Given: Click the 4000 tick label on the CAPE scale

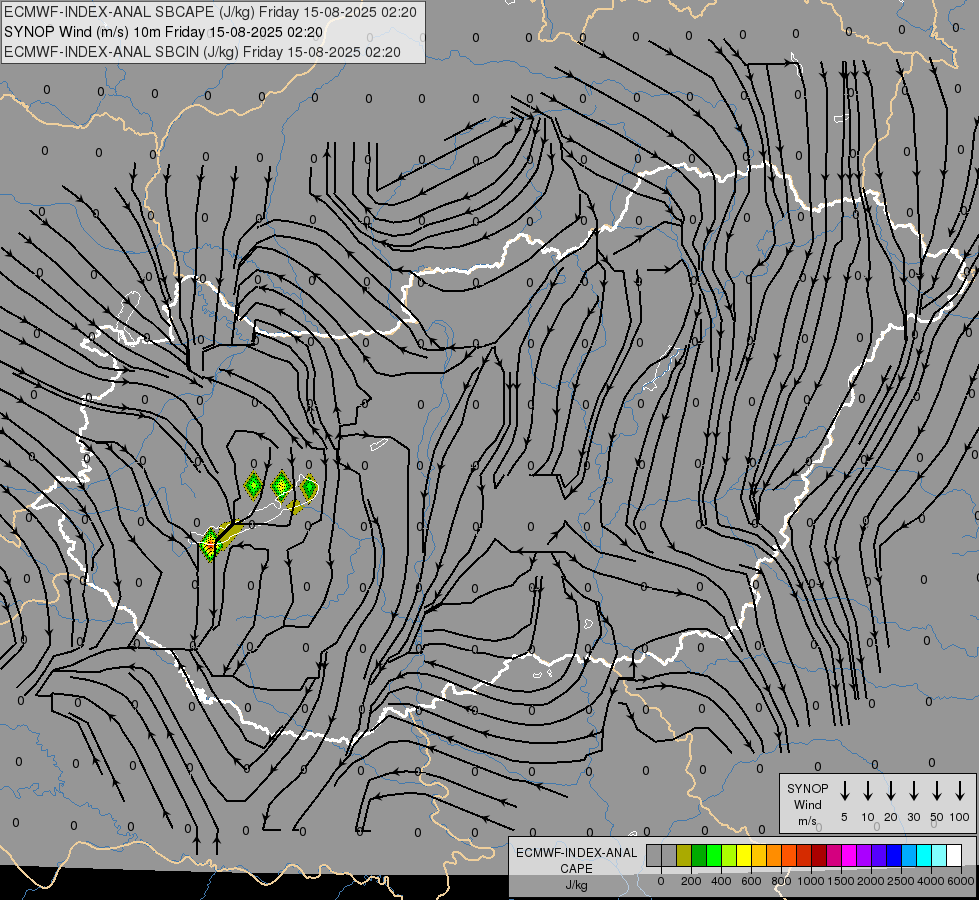Looking at the screenshot, I should coord(931,881).
